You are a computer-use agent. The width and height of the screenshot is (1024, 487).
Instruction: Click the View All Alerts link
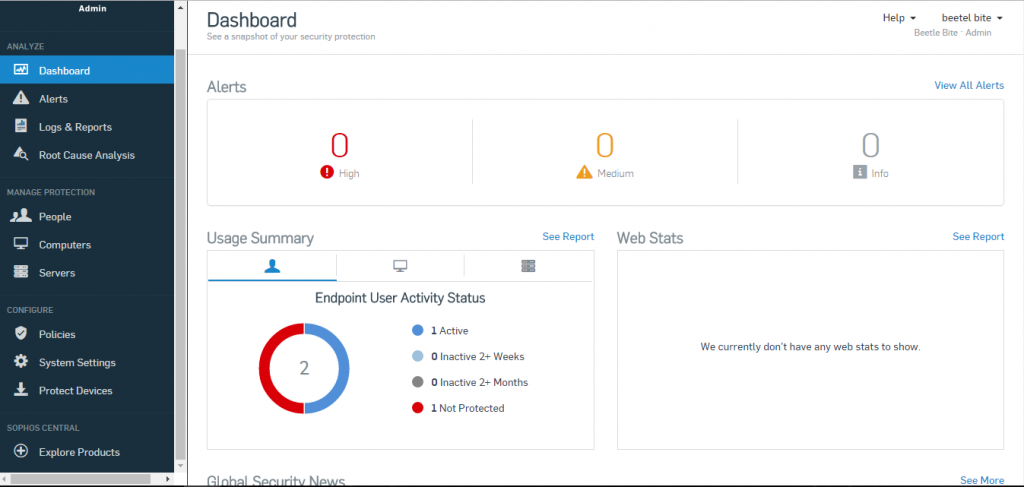coord(969,85)
